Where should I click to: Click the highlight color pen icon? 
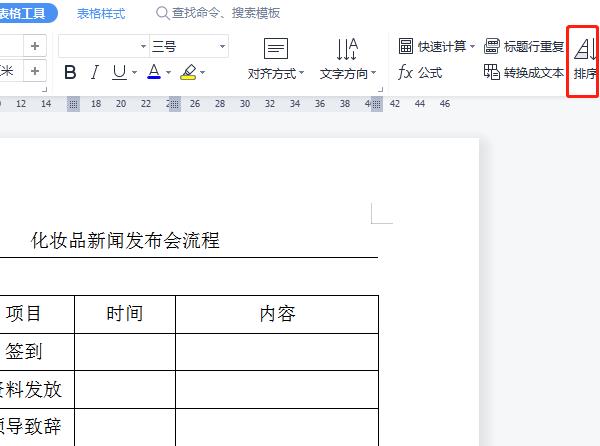tap(188, 72)
